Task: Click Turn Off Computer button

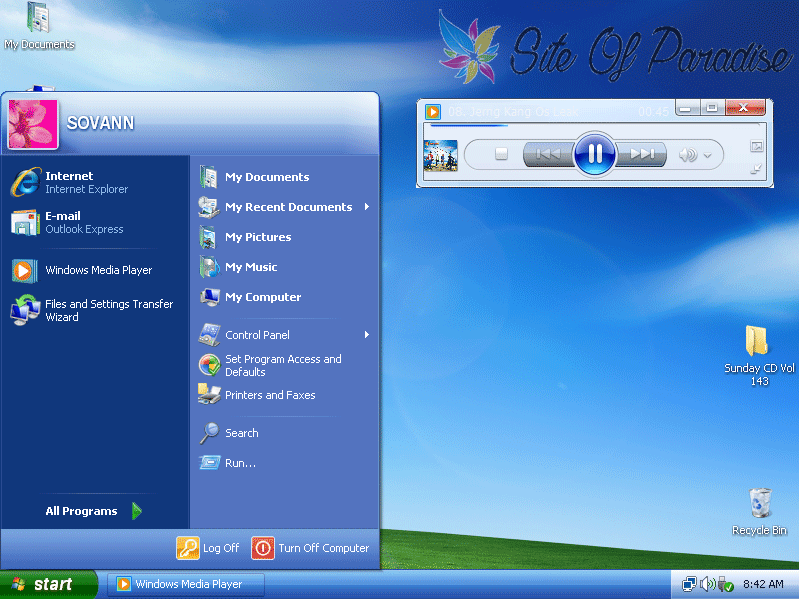Action: tap(310, 548)
